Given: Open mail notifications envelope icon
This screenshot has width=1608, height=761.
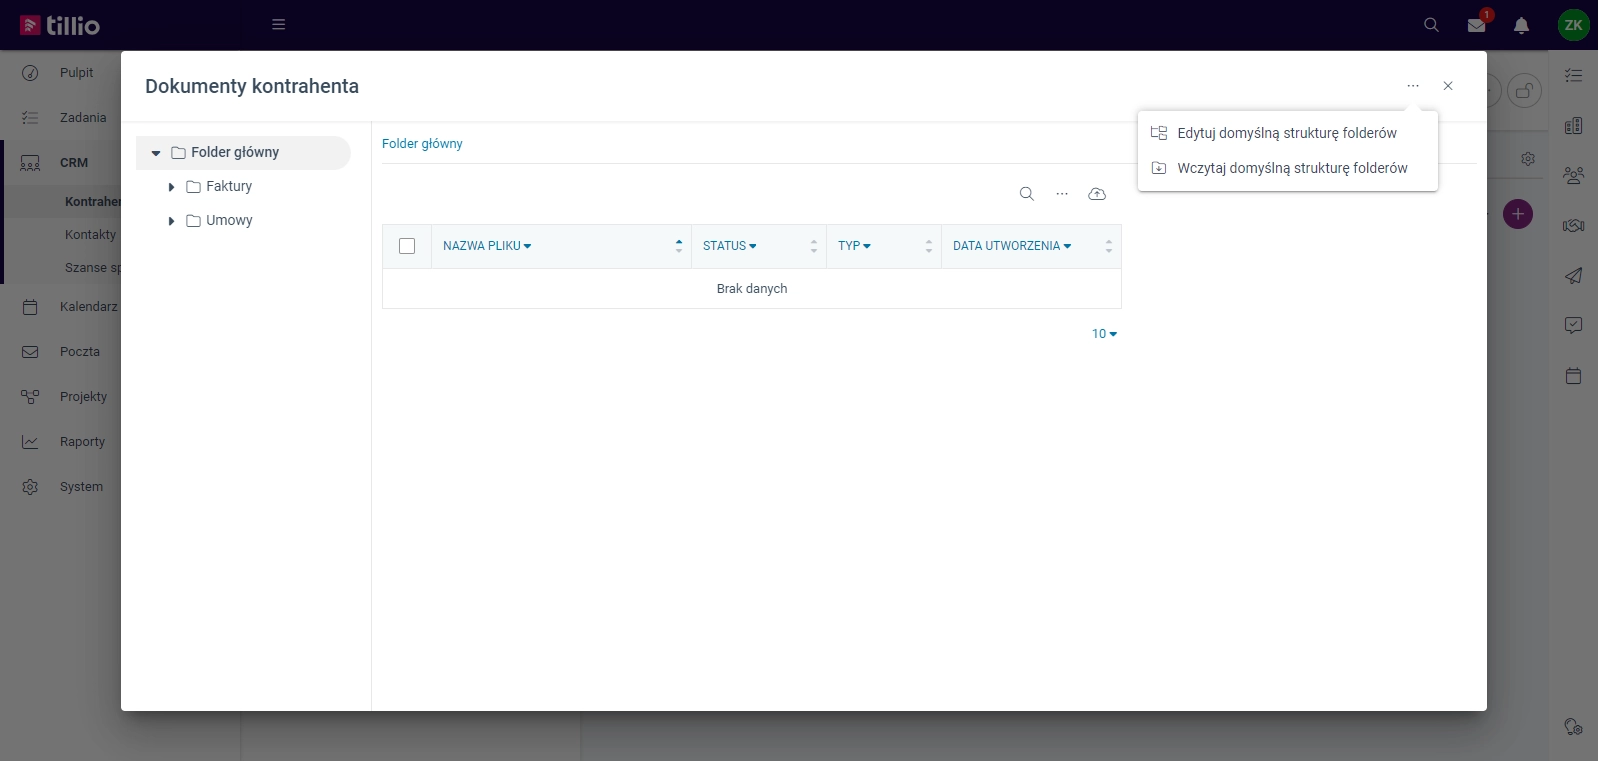Looking at the screenshot, I should 1477,25.
